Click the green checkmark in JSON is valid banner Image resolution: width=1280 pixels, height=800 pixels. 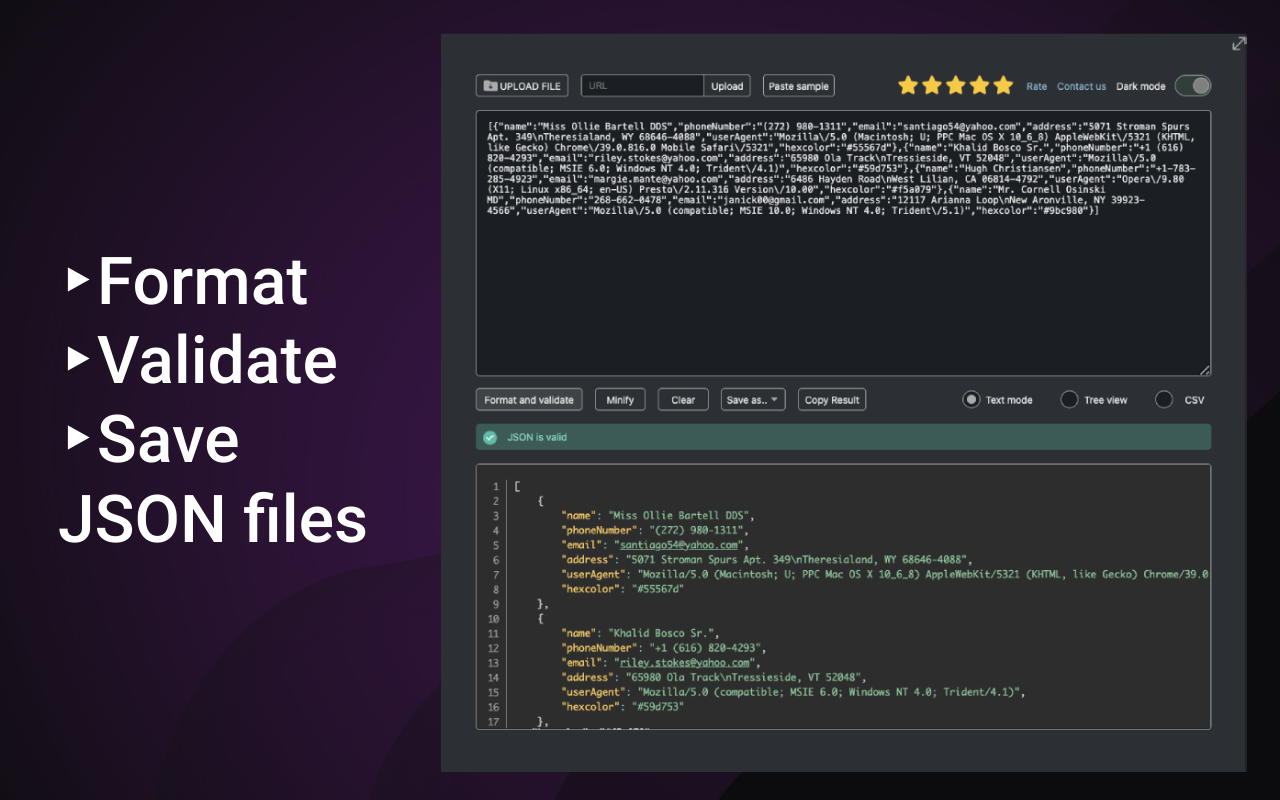click(489, 436)
